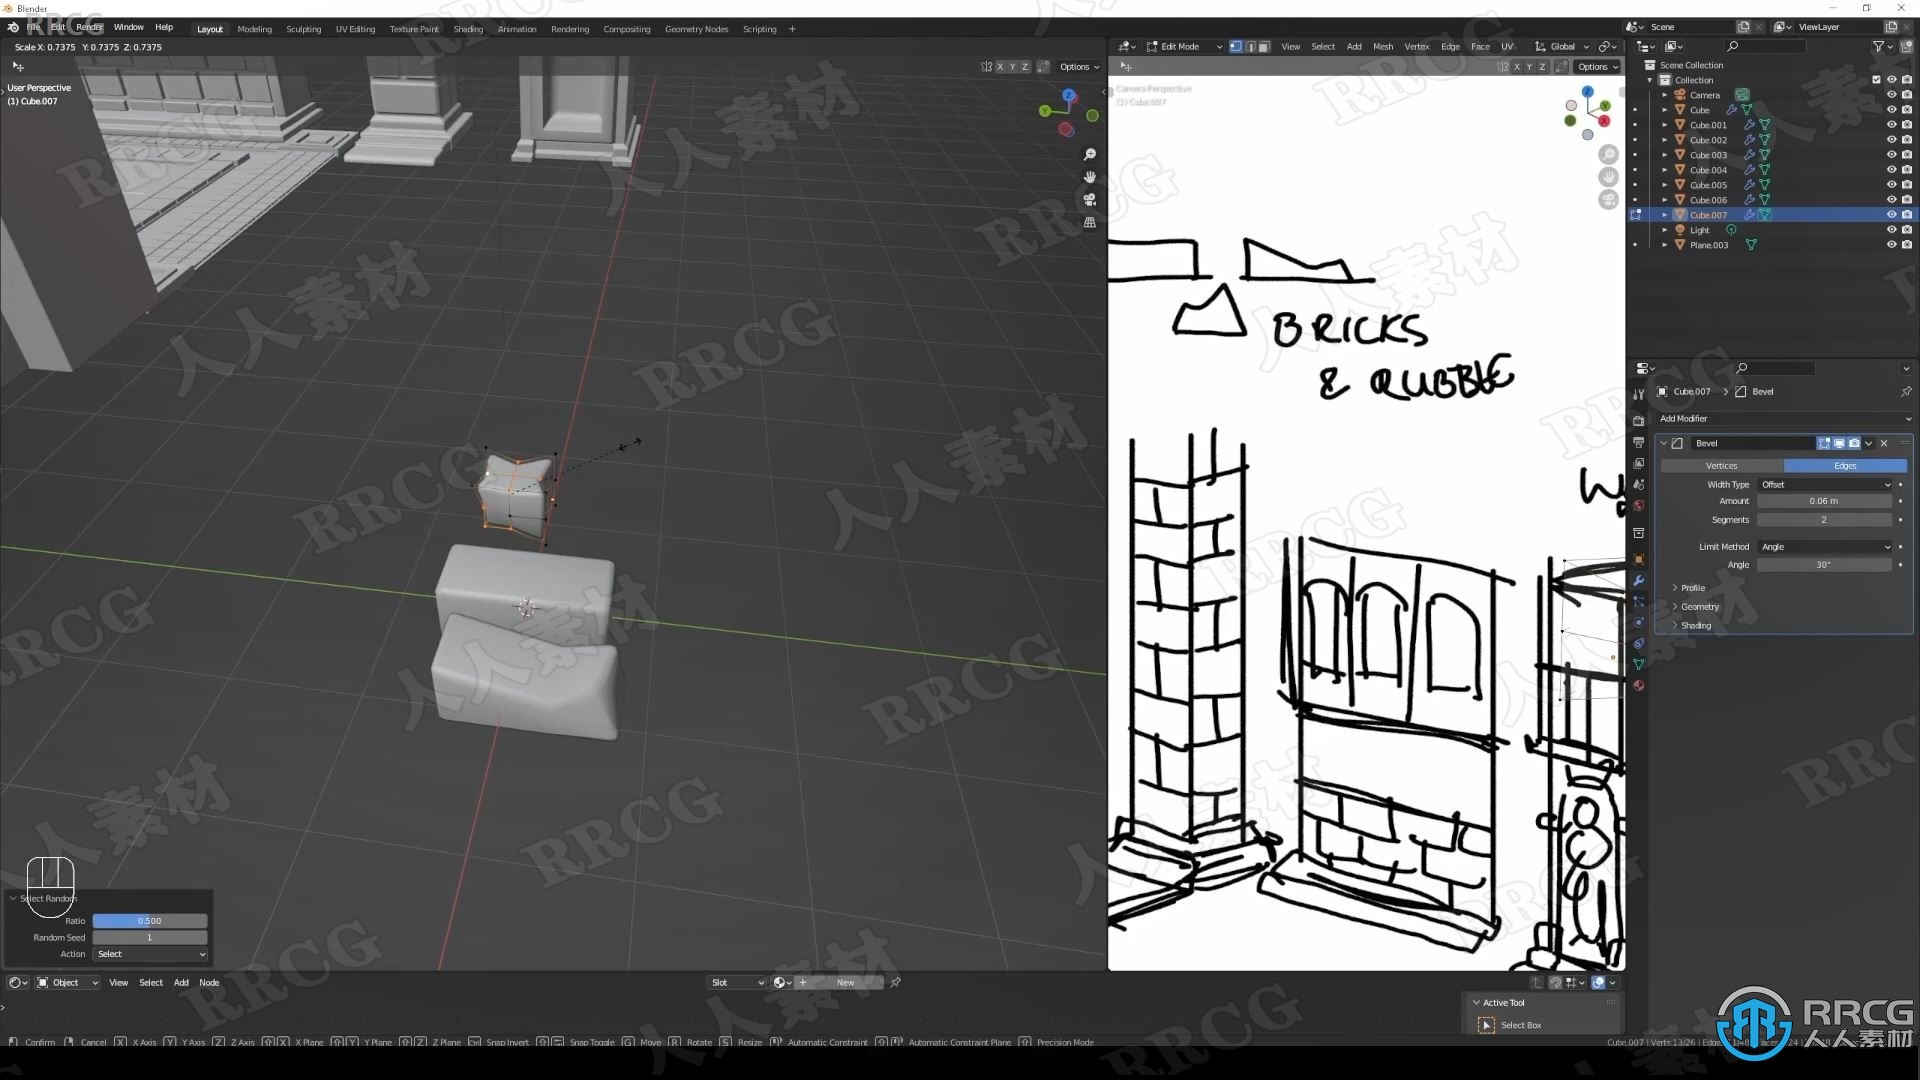Uncheck Collection exclude checkbox in outliner

pos(1876,80)
